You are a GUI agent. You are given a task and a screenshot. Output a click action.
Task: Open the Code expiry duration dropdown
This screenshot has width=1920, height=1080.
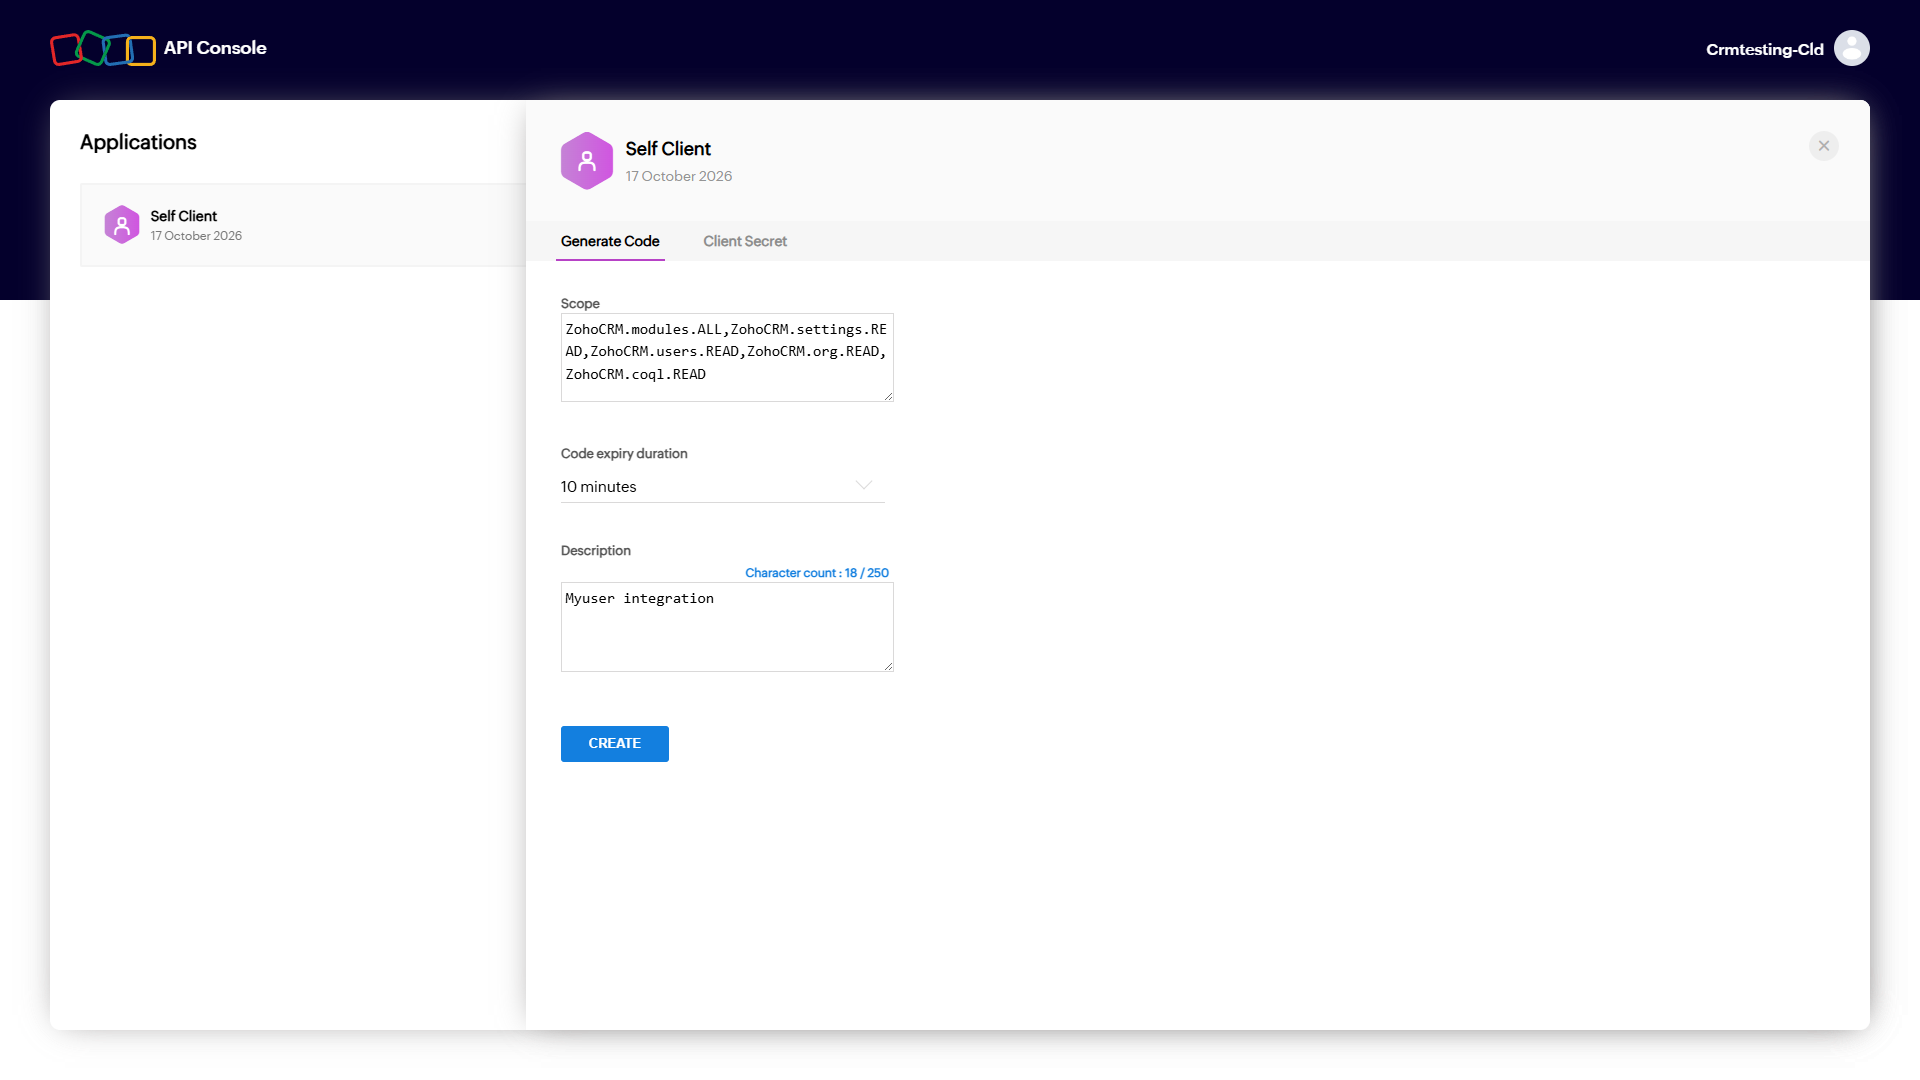click(722, 486)
